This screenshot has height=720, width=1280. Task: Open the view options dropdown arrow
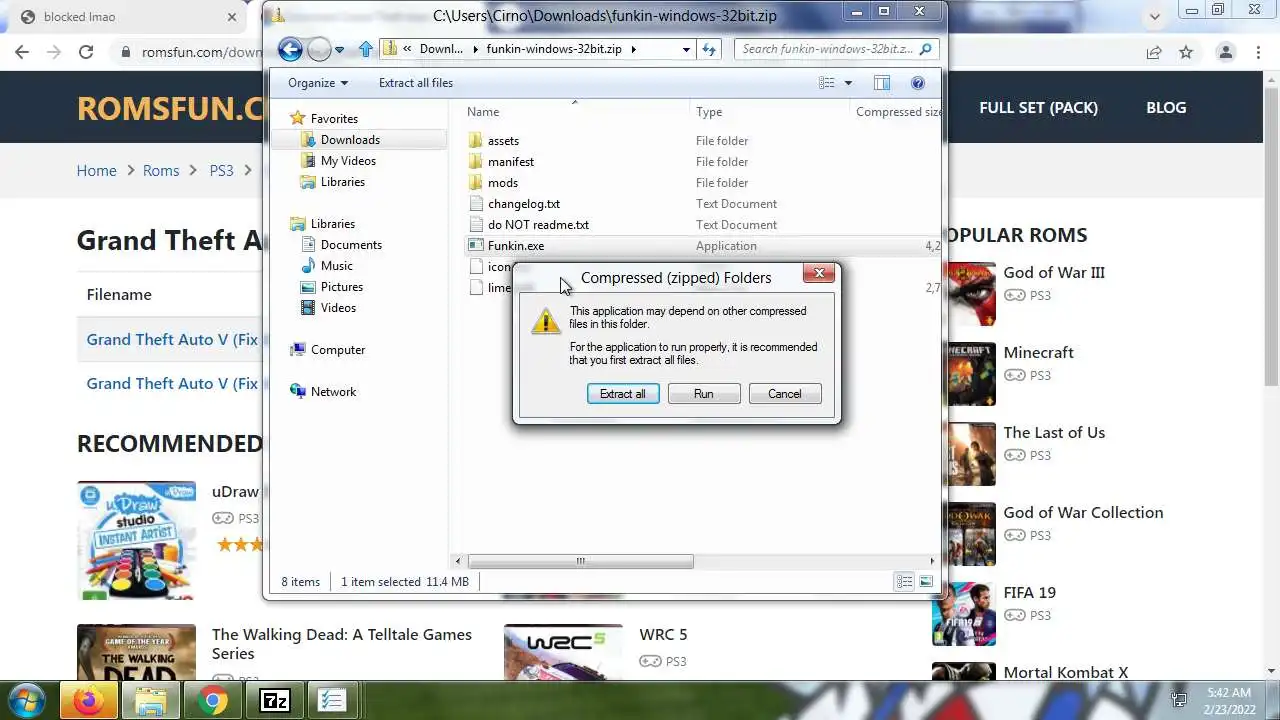(x=848, y=83)
